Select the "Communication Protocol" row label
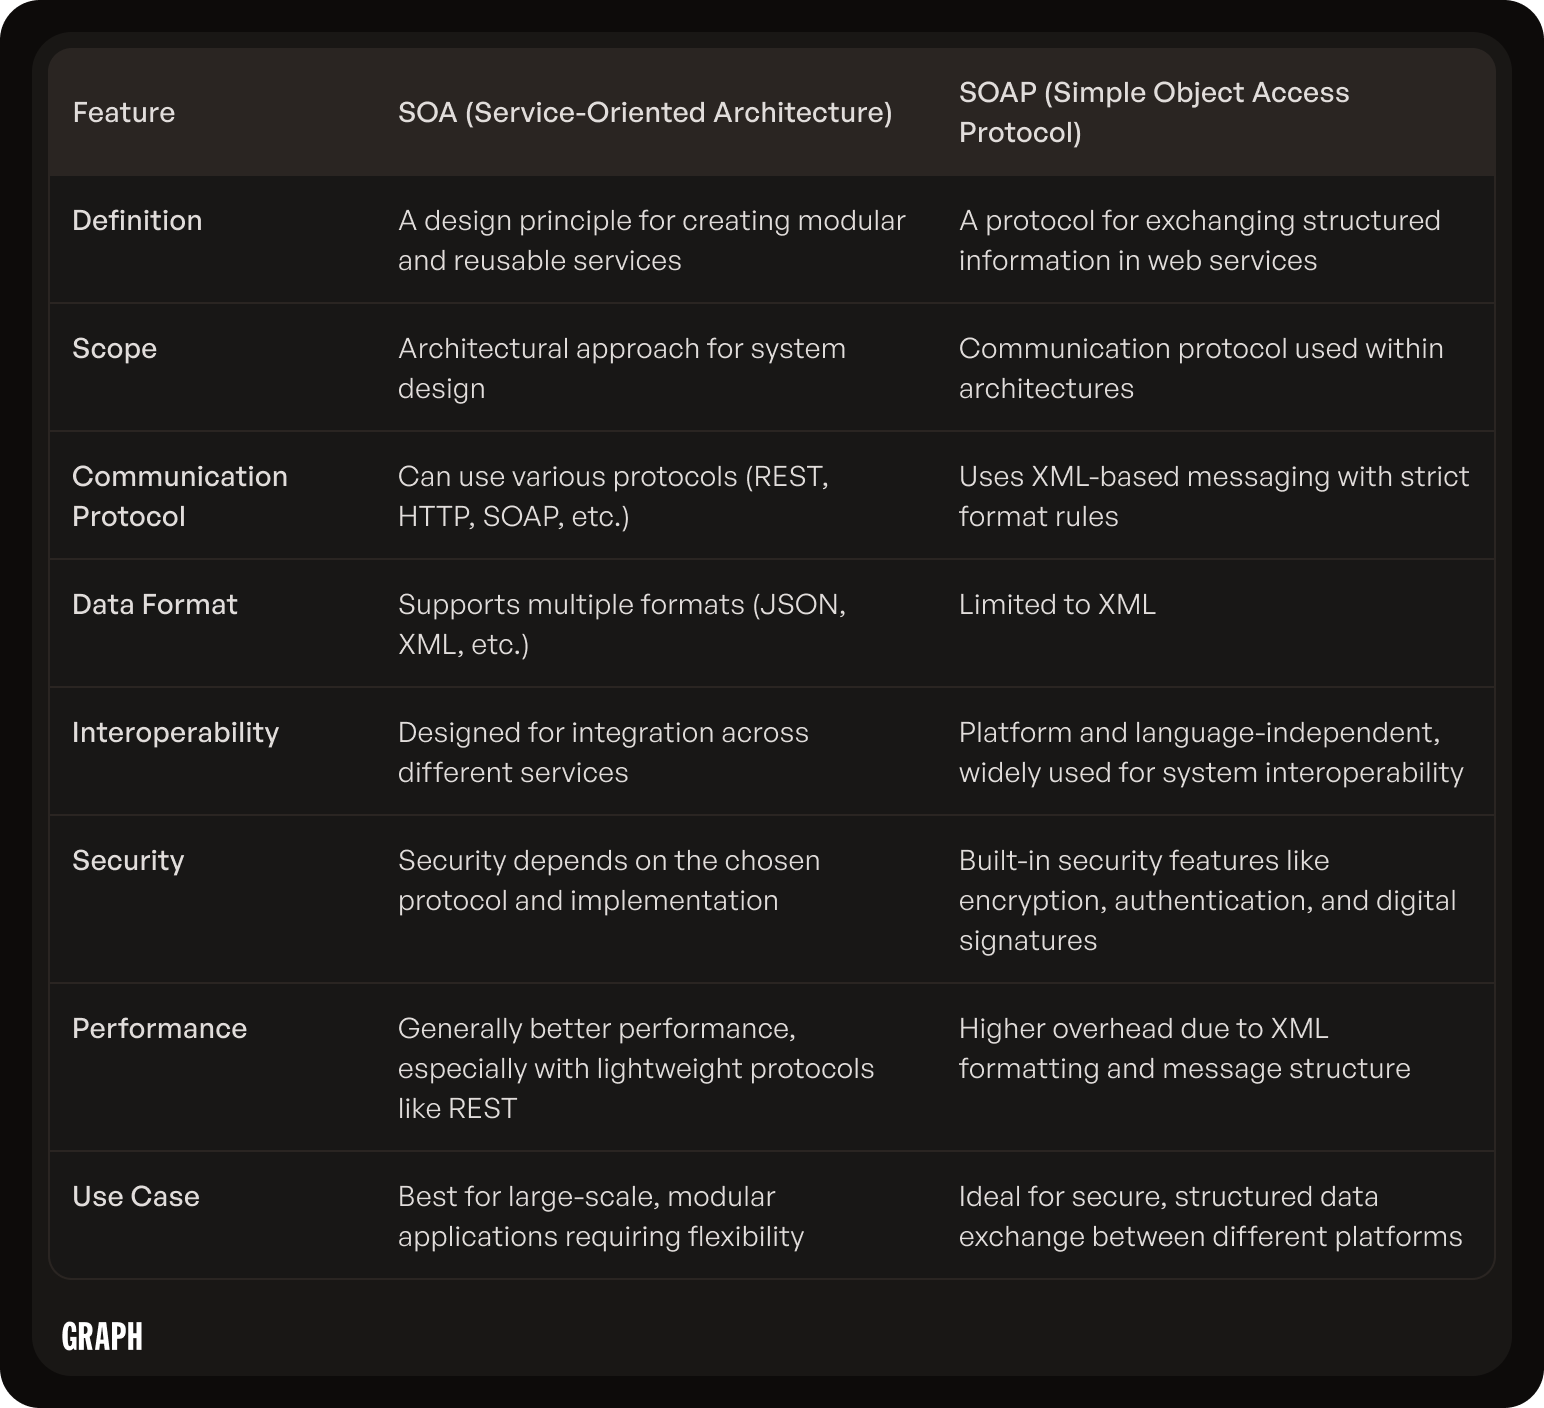 tap(180, 496)
